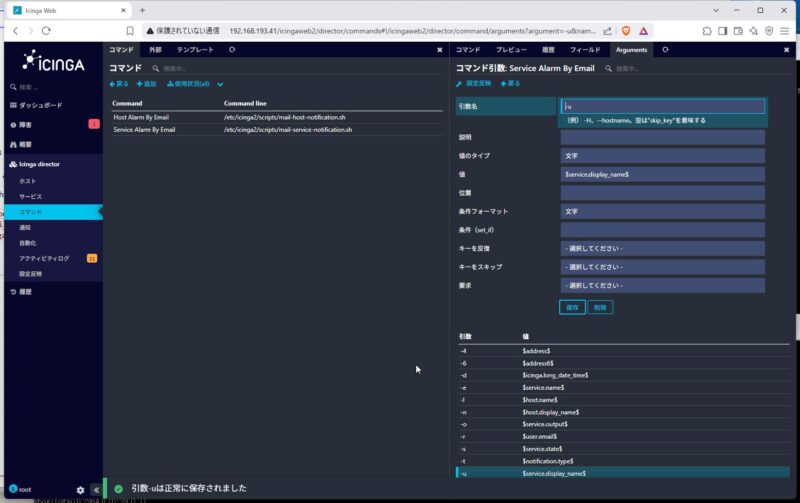Screen dimensions: 800x503
Task: Open the 値のタイプ dropdown
Action: point(663,156)
